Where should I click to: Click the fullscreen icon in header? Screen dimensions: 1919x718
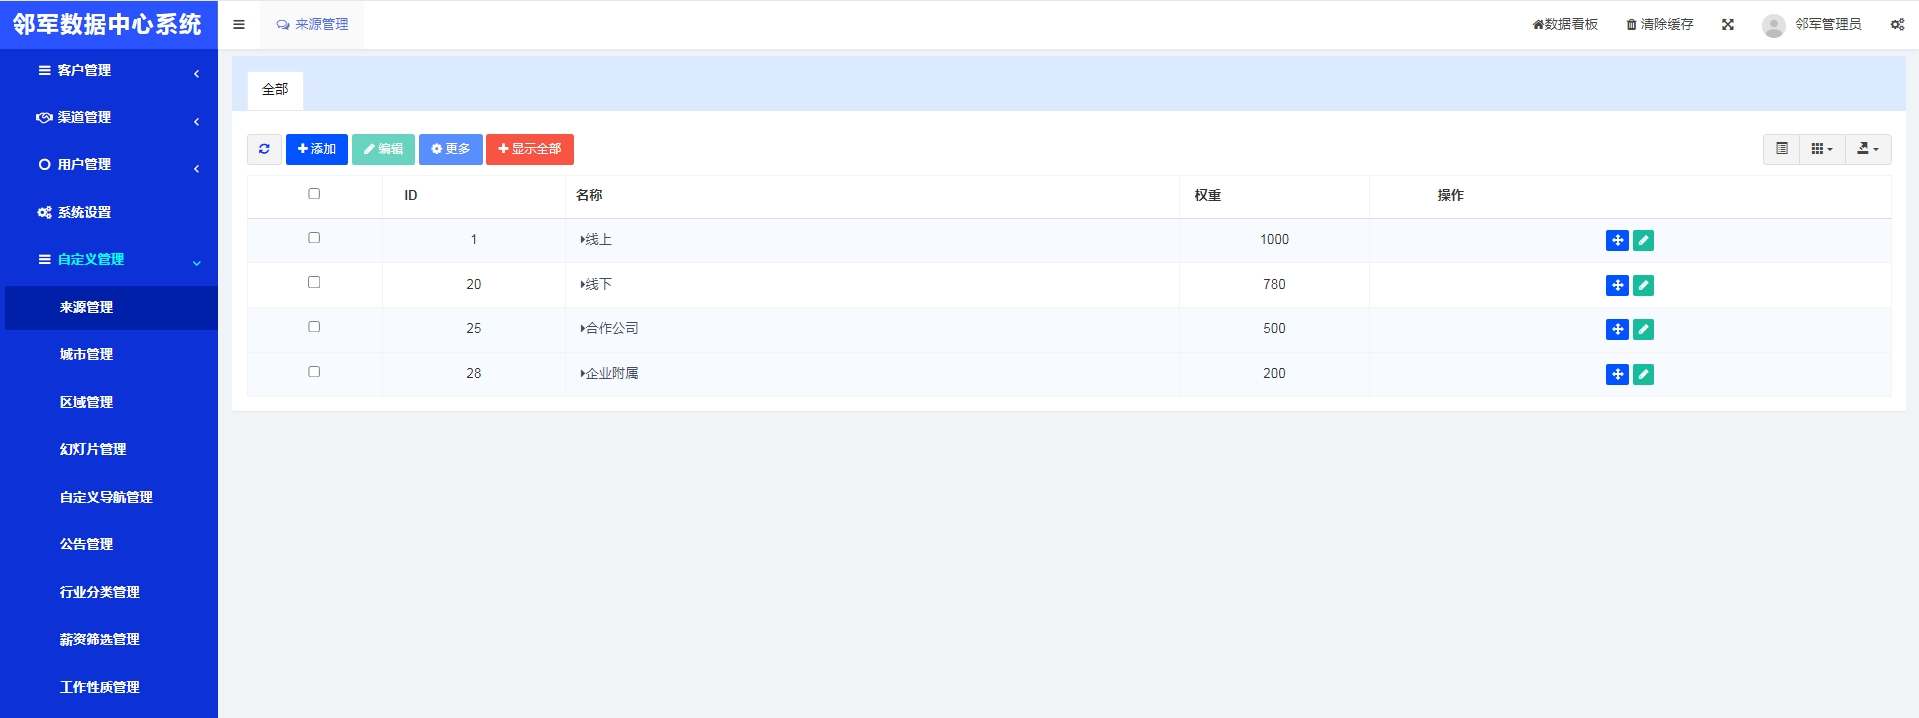(x=1727, y=25)
